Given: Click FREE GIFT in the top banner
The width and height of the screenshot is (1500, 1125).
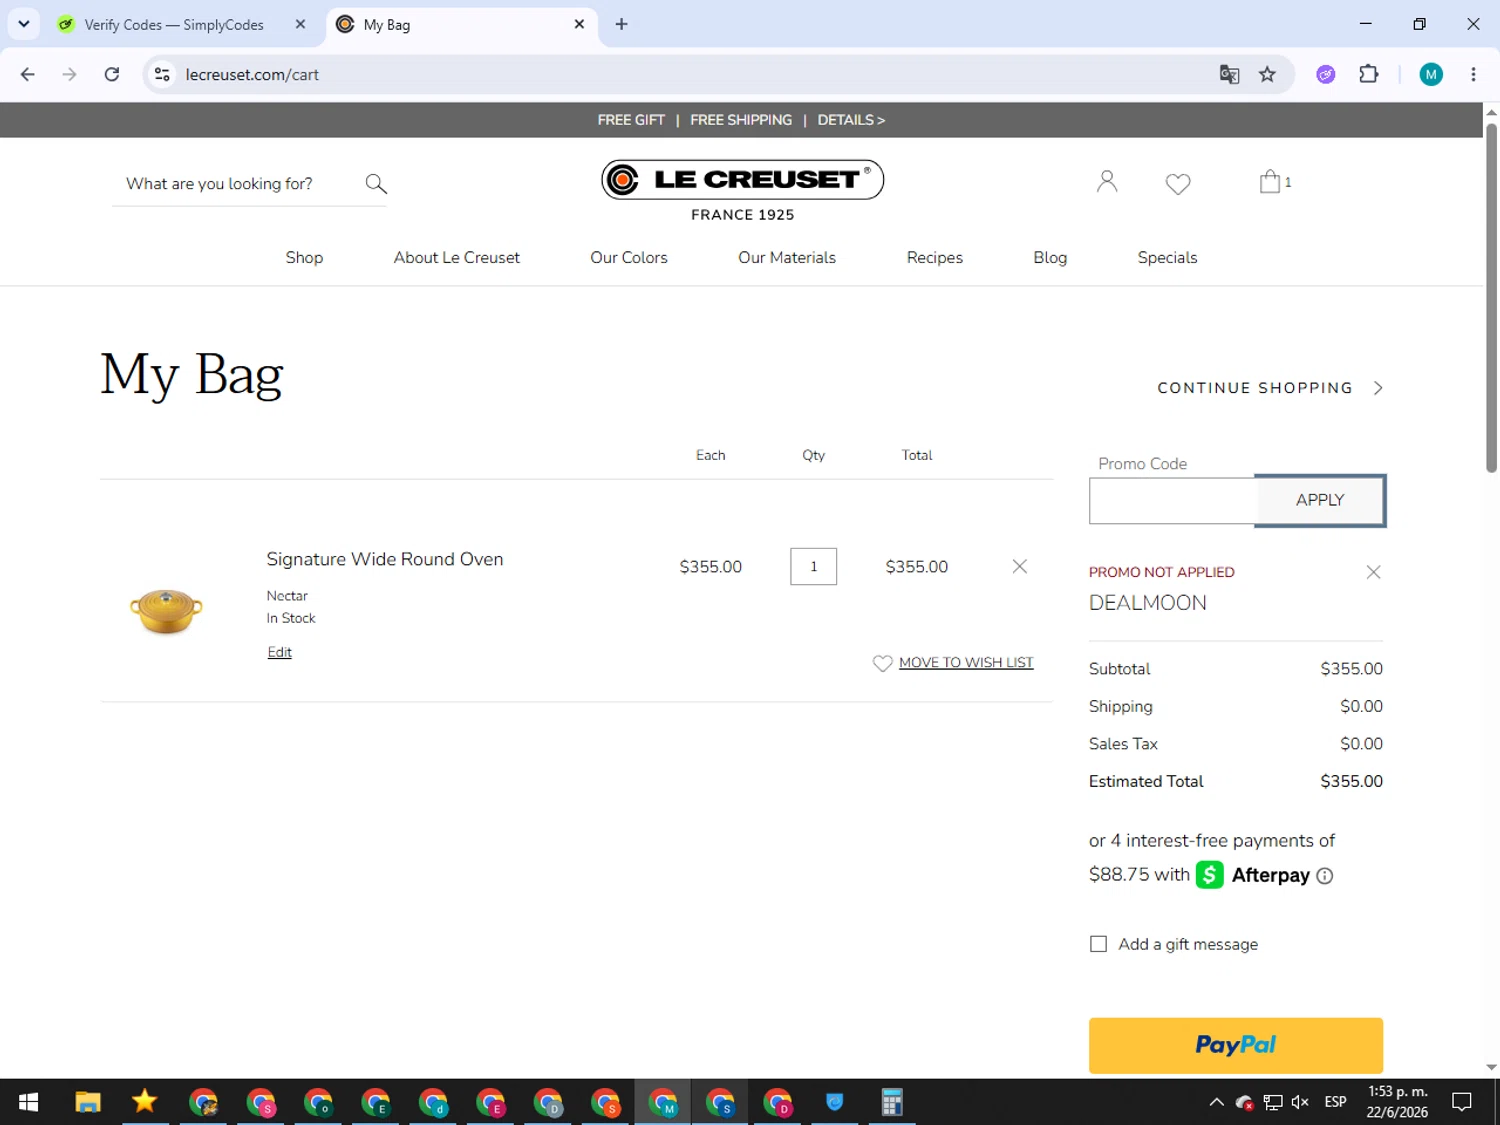Looking at the screenshot, I should pos(631,120).
